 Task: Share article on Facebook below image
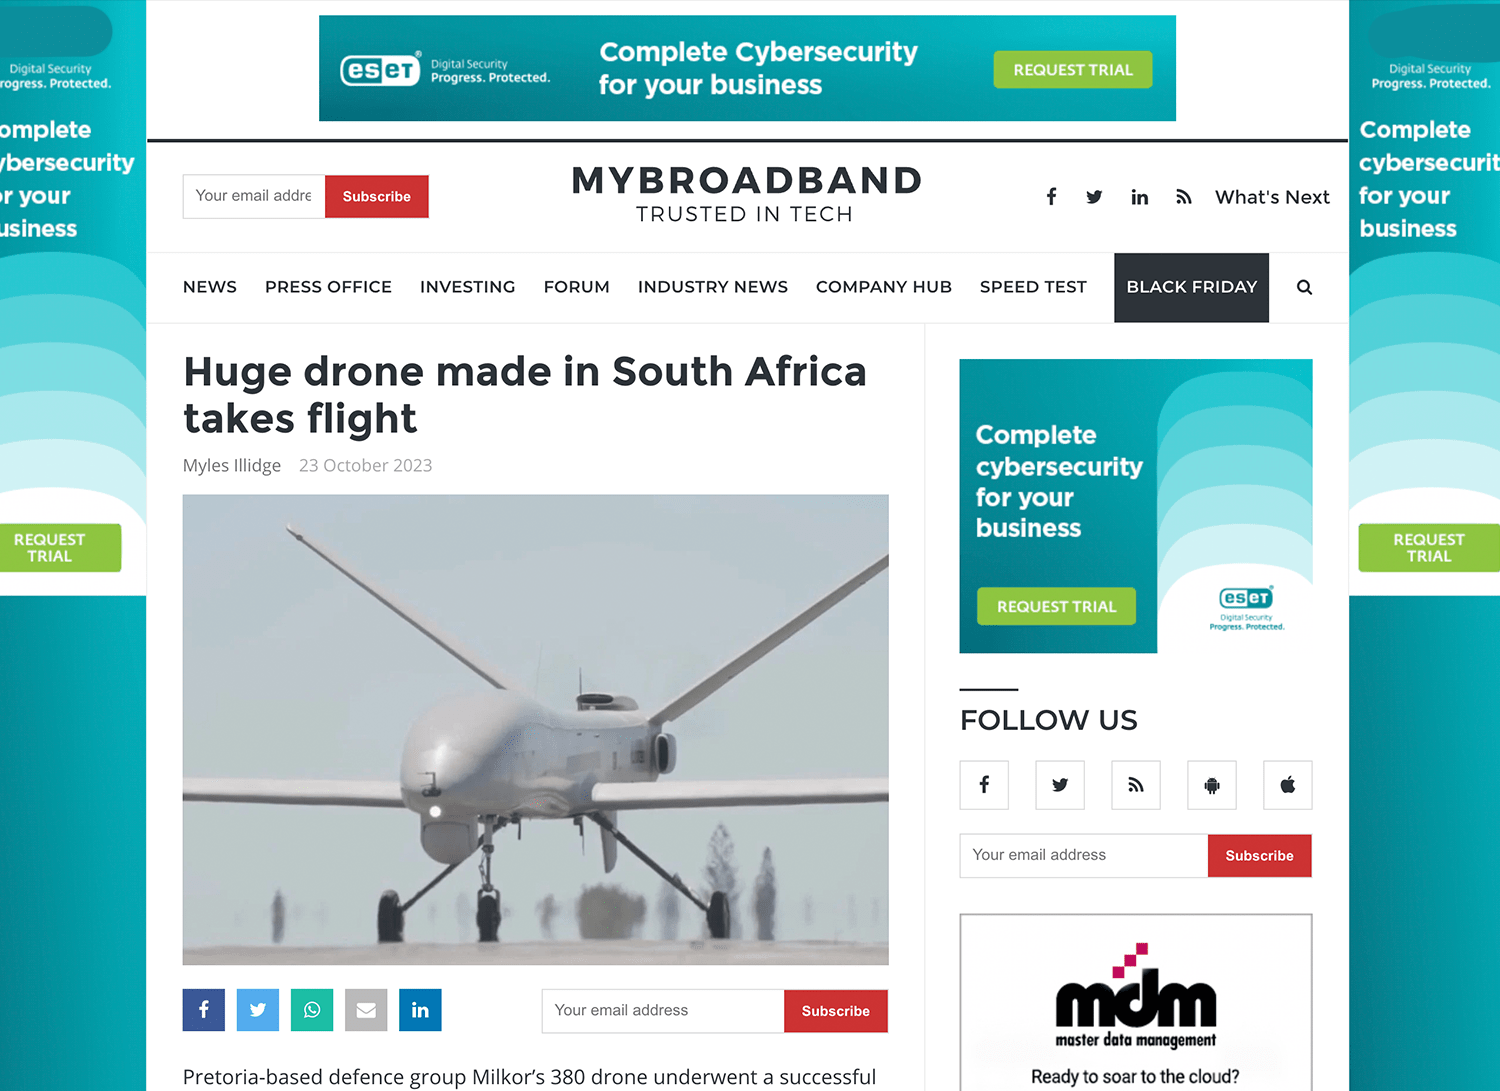tap(204, 1010)
